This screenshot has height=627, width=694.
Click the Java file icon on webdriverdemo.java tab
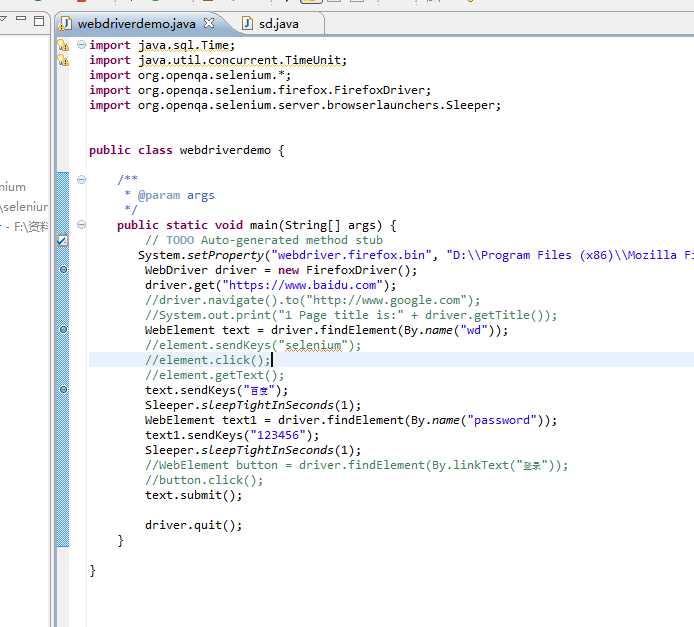point(66,24)
